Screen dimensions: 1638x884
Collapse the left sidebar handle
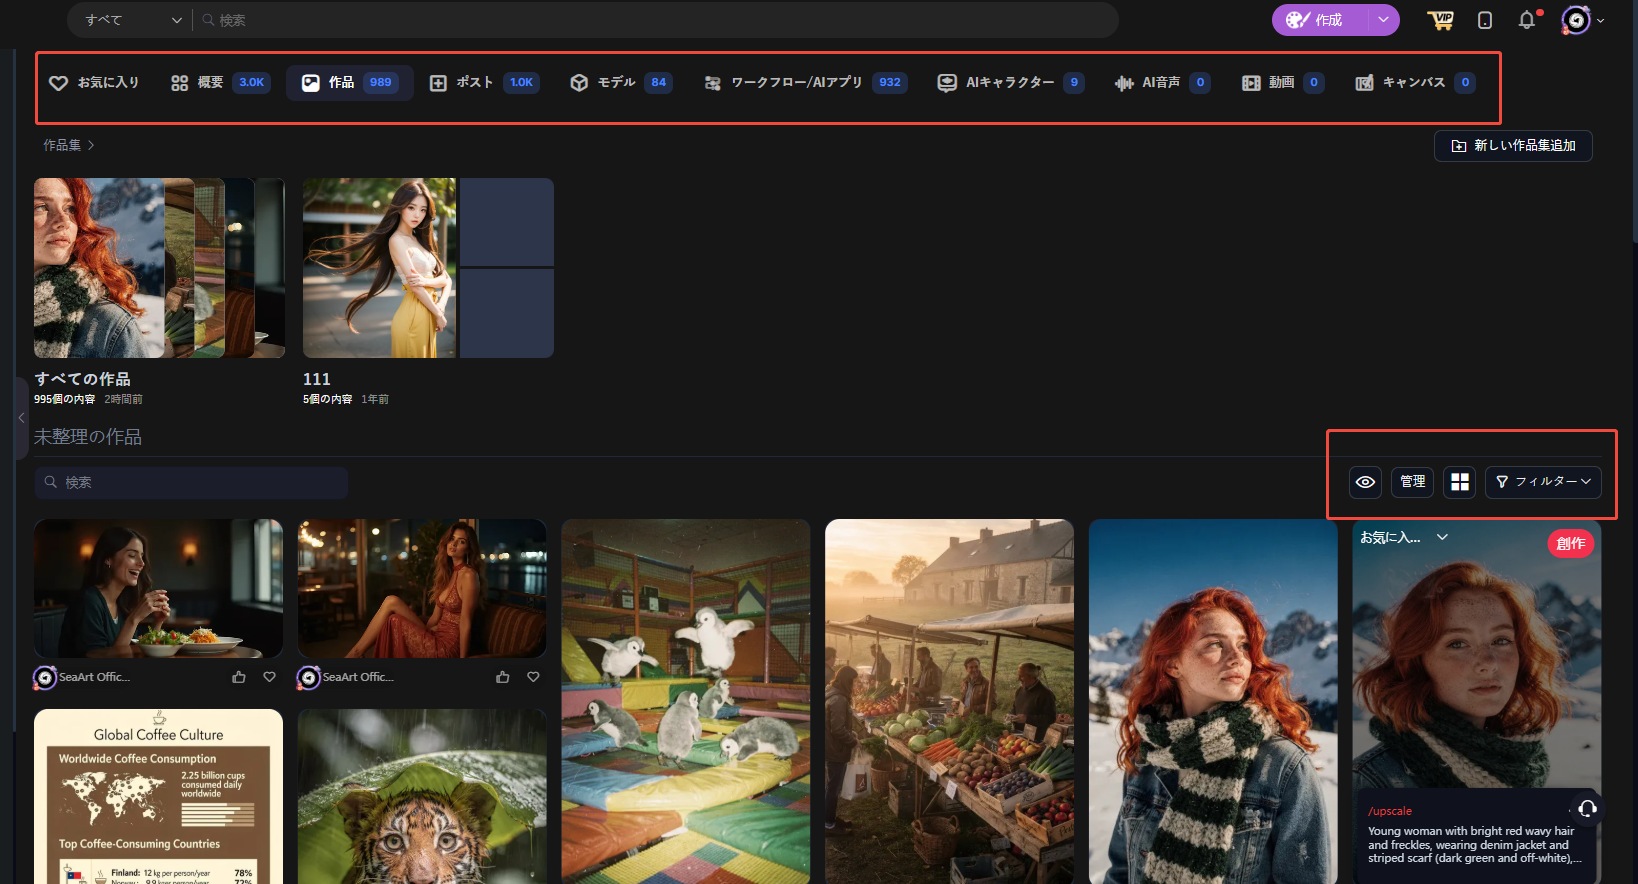click(21, 418)
